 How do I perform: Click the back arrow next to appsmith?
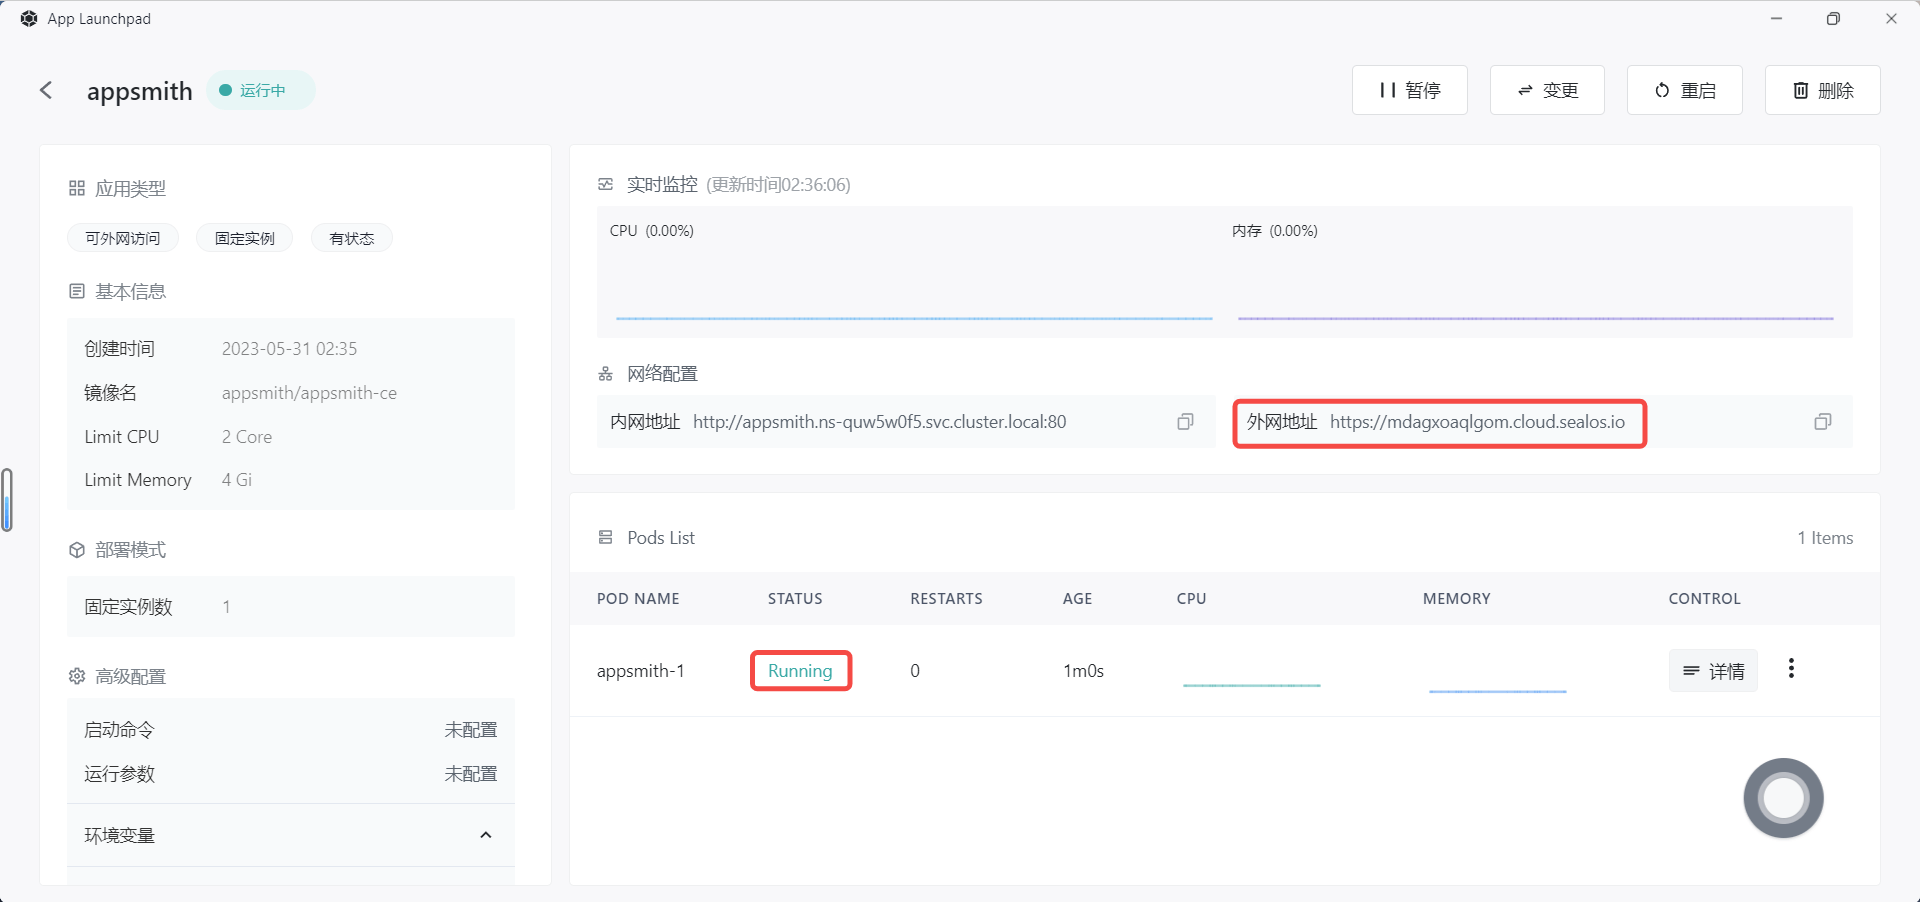pyautogui.click(x=46, y=90)
